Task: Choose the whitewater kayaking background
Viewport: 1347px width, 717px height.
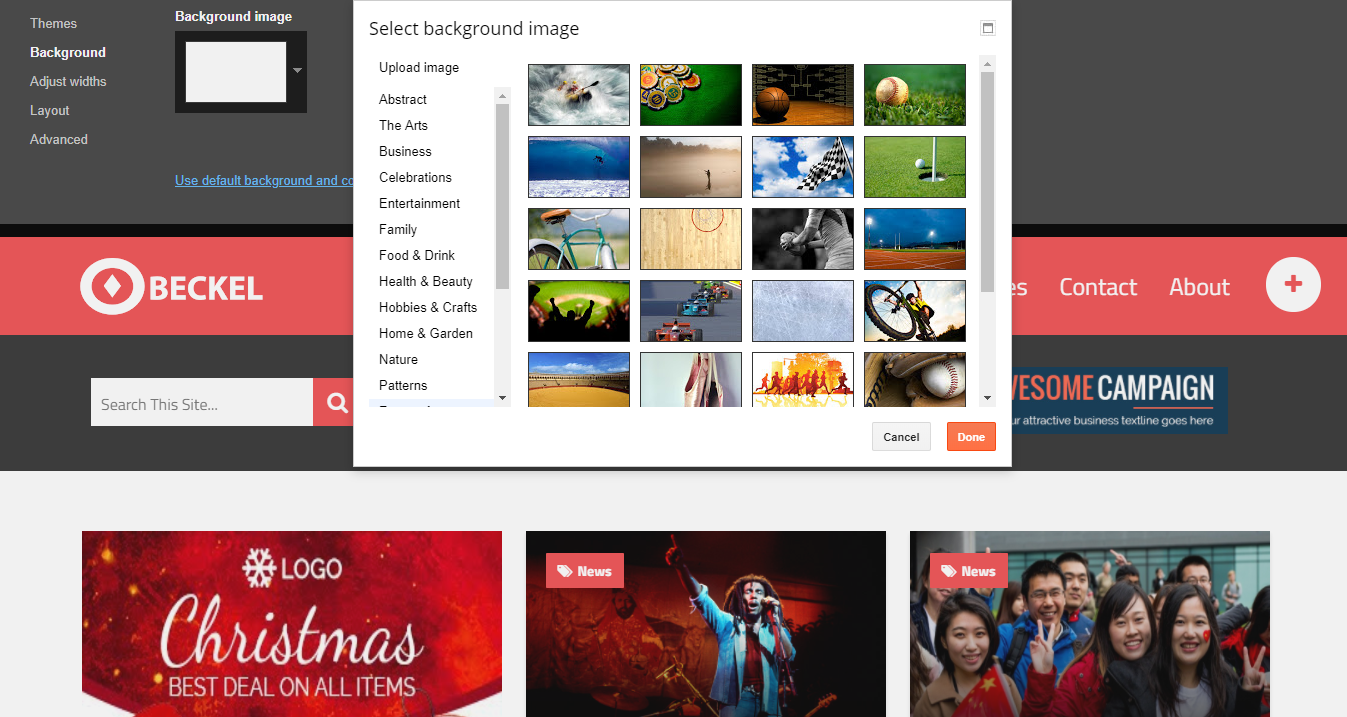Action: click(x=579, y=95)
